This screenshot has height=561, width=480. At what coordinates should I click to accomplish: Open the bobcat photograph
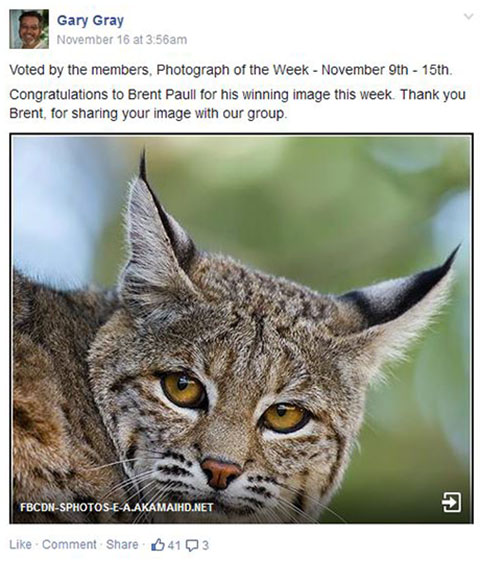click(241, 328)
